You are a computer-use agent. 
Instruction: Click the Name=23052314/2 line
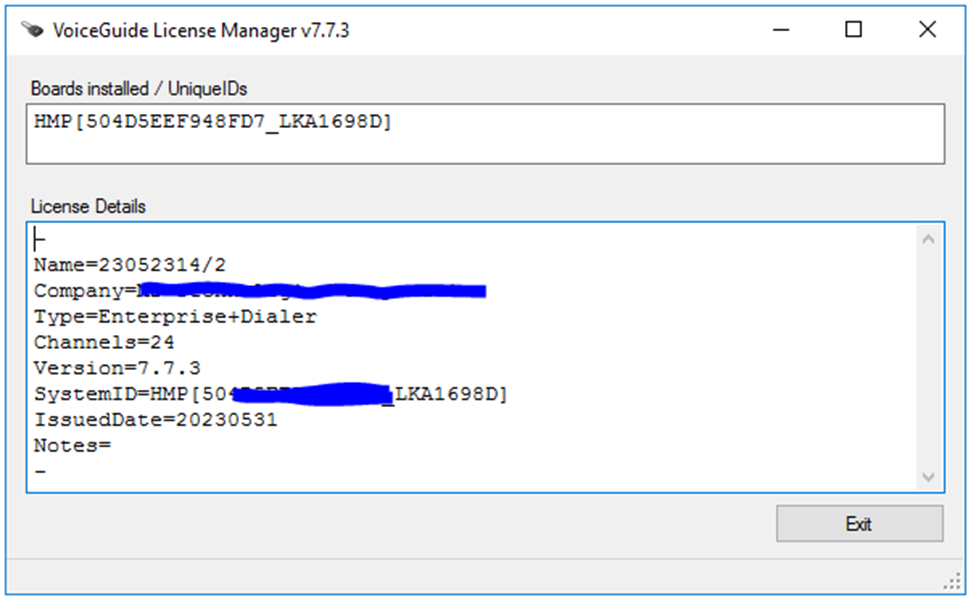coord(129,265)
